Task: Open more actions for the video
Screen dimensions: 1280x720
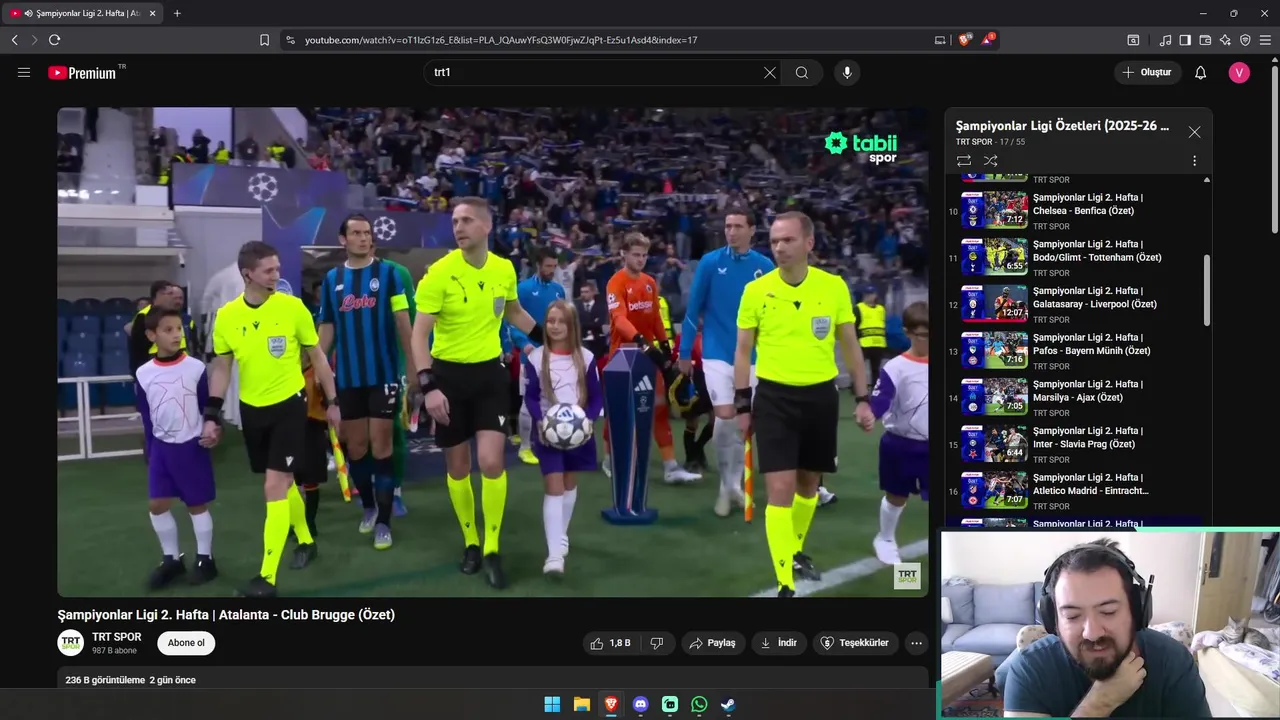Action: [x=916, y=643]
